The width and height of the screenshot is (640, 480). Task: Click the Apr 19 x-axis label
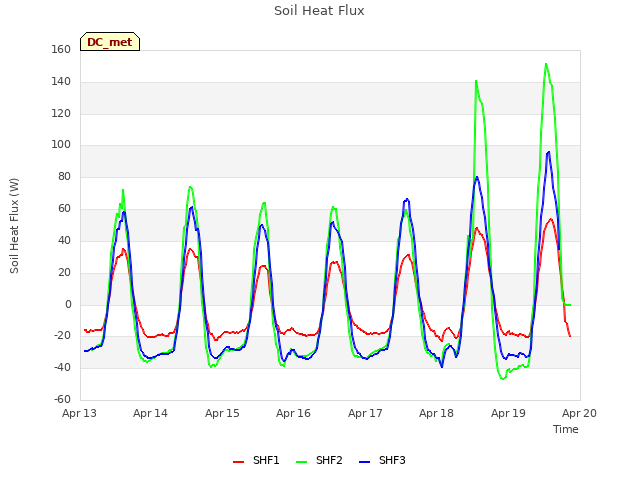508,413
